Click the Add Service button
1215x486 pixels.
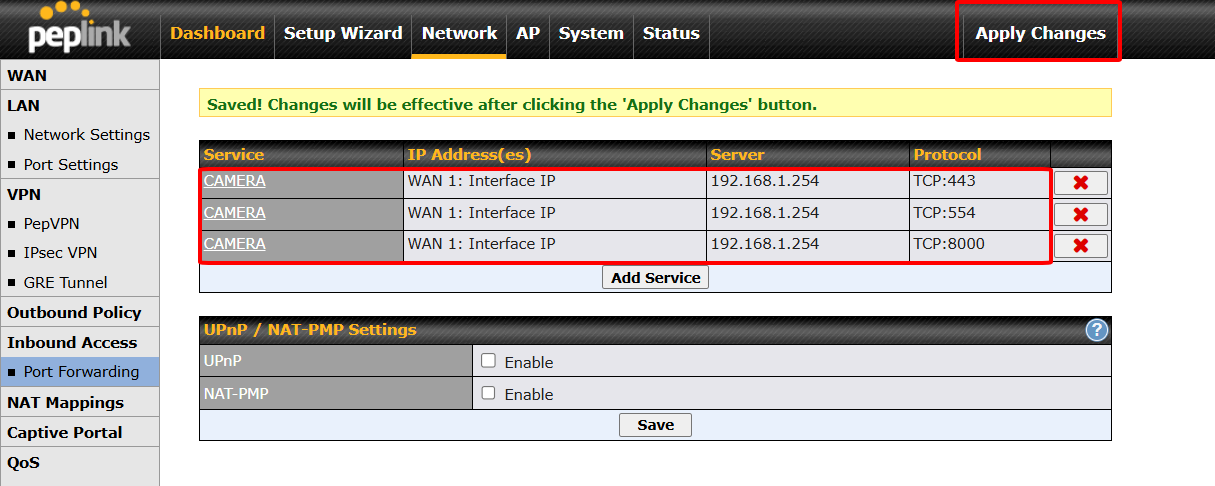(655, 277)
